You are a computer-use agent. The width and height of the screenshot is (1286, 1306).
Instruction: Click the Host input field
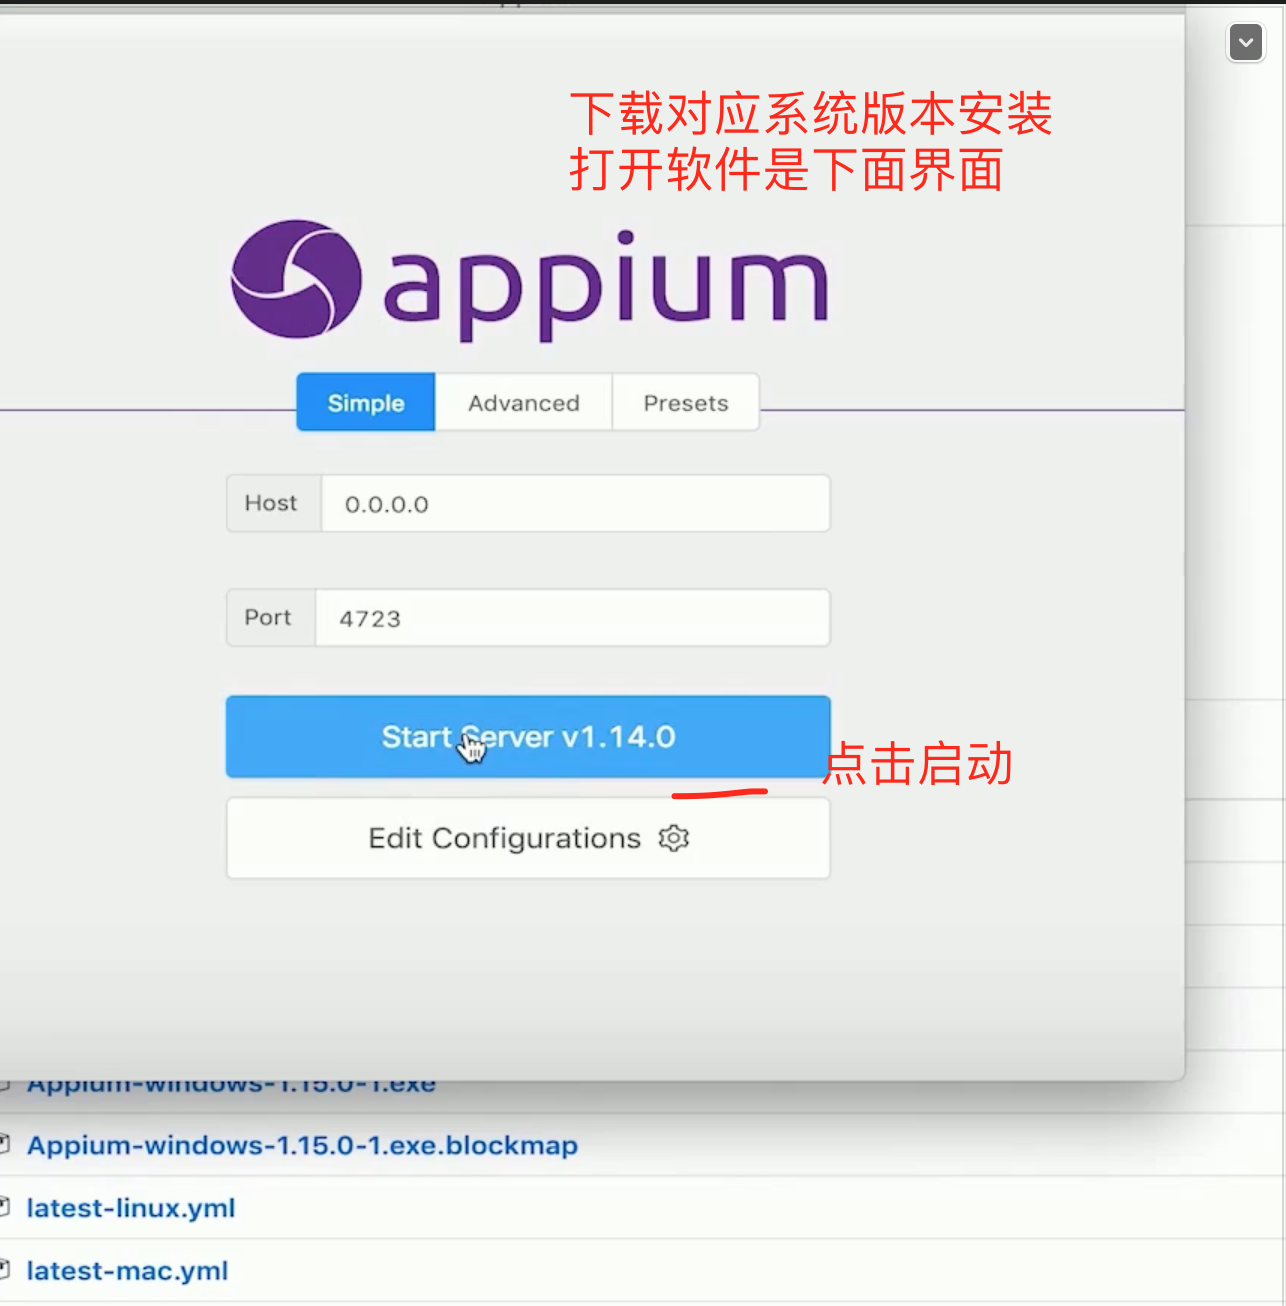pyautogui.click(x=575, y=503)
